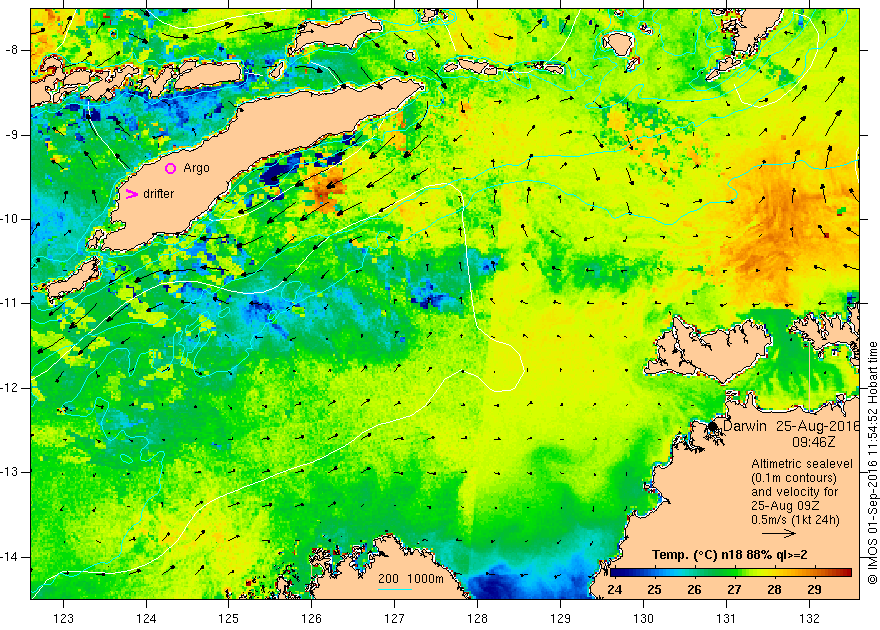Screen dimensions: 880x630
Task: Click color bar tick label '25'
Action: pyautogui.click(x=654, y=590)
